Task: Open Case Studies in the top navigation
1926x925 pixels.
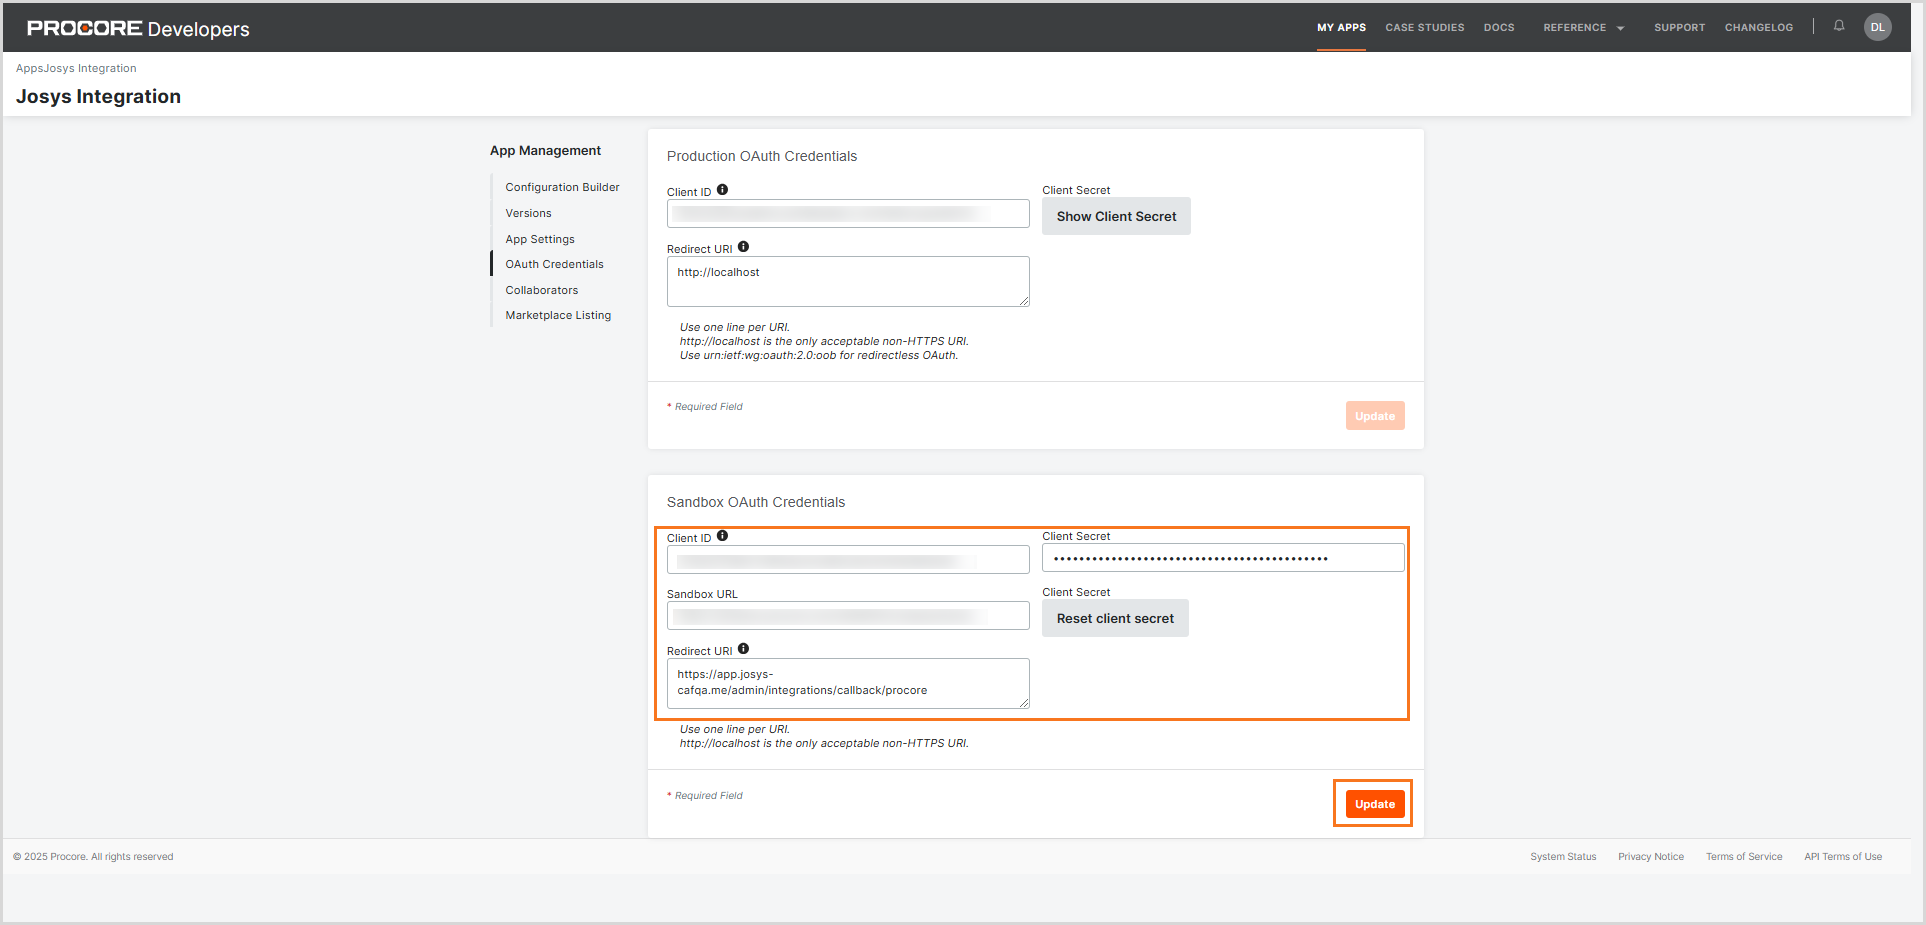Action: point(1425,28)
